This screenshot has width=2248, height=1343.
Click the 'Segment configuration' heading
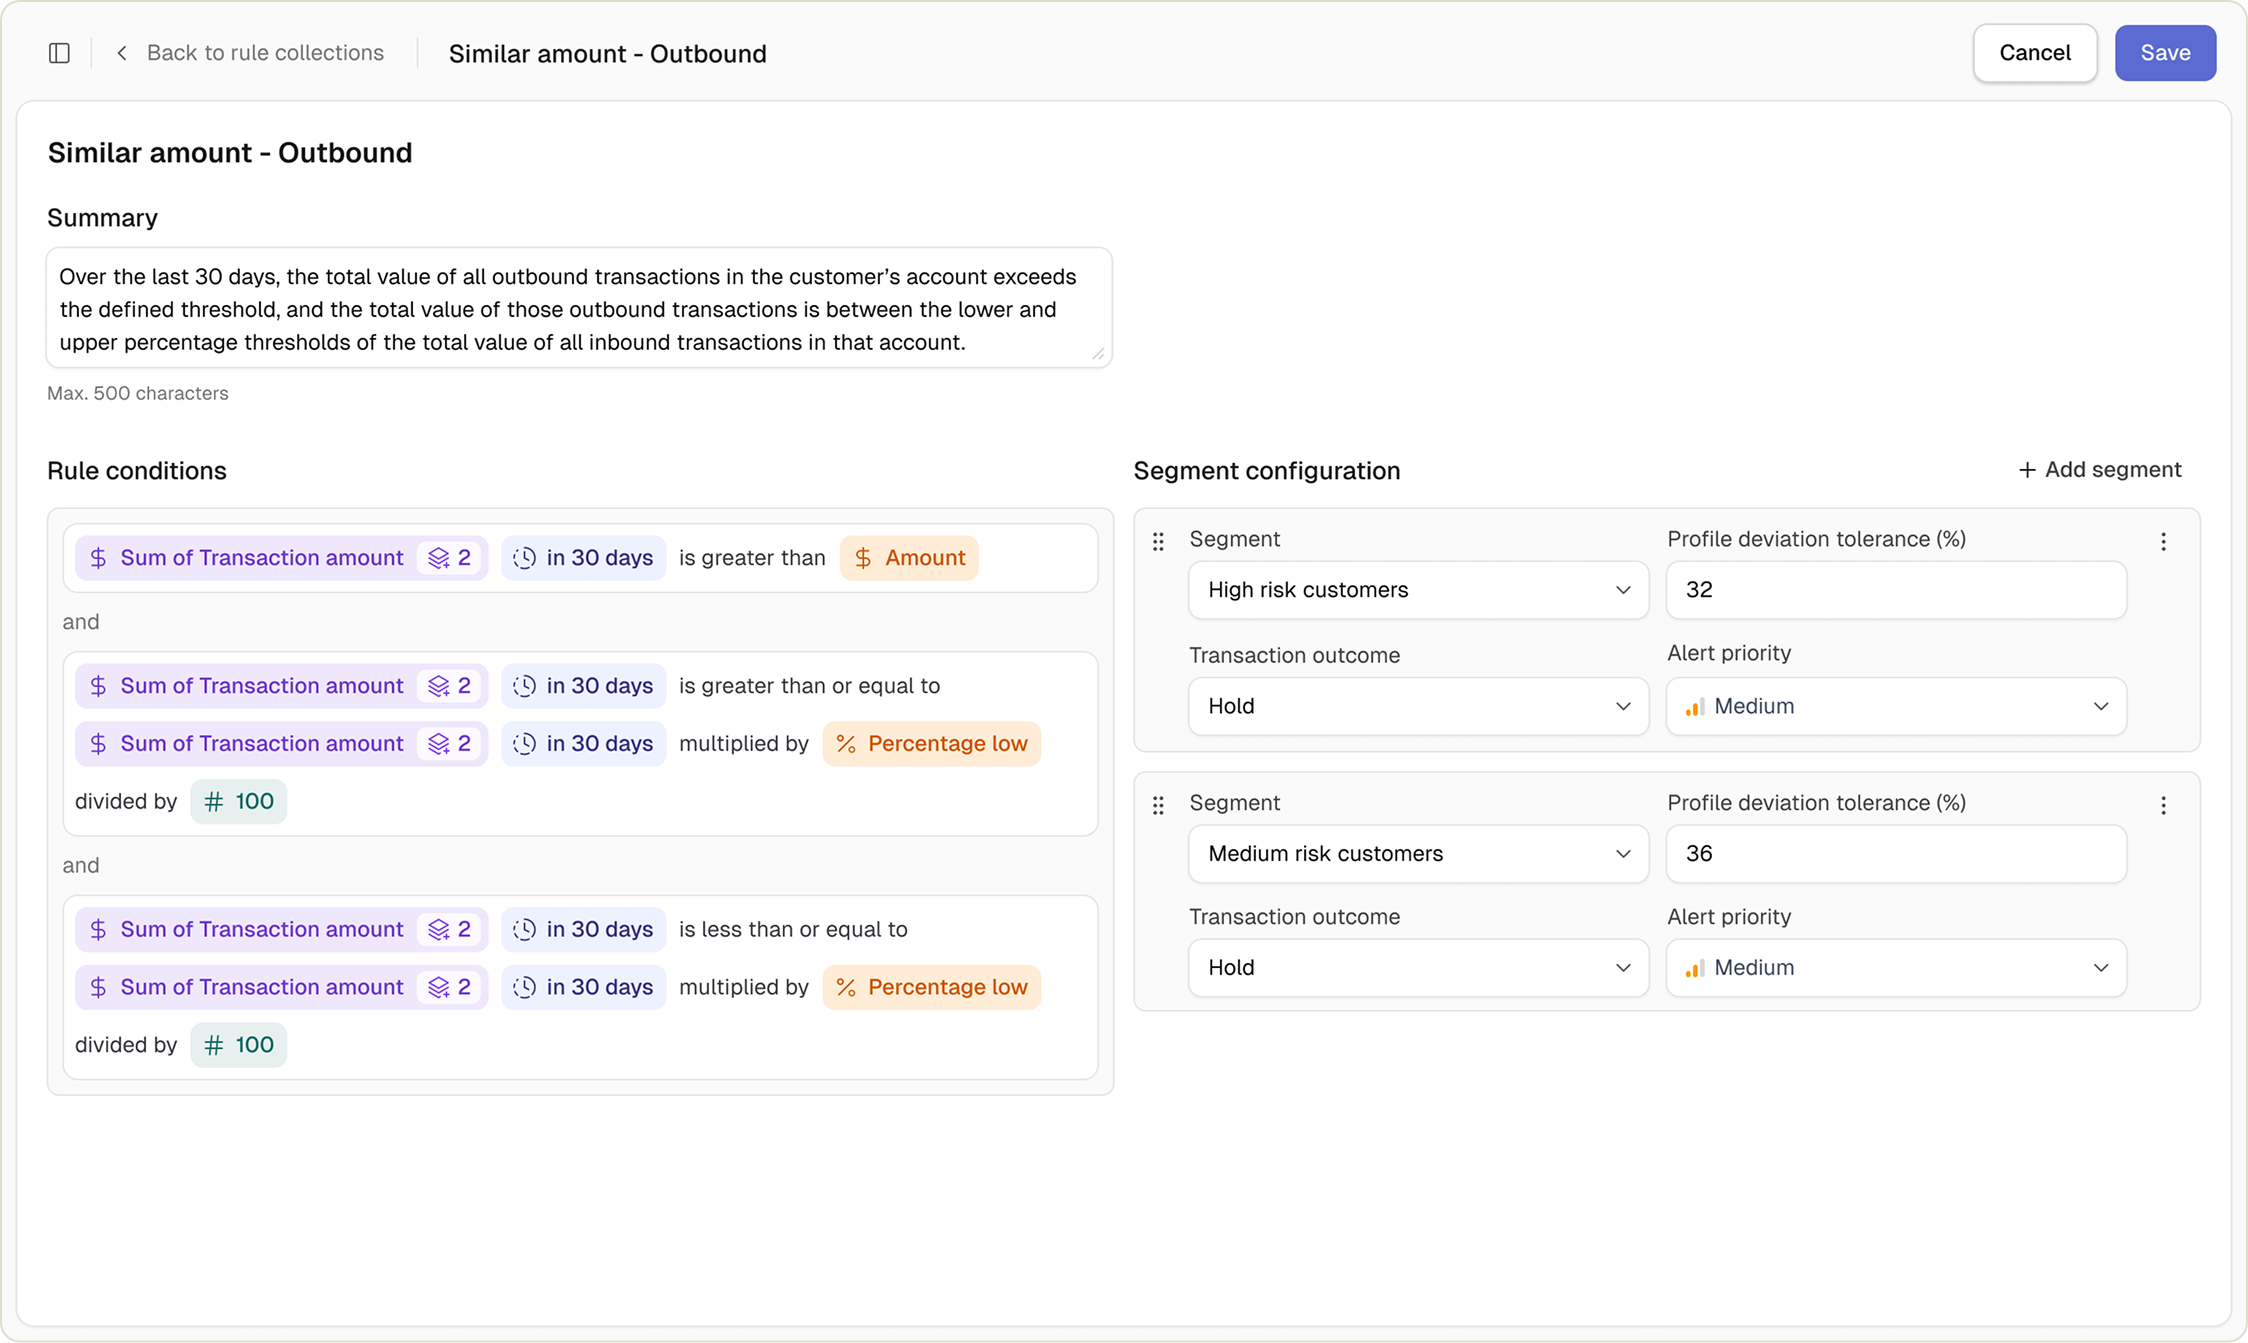tap(1267, 470)
